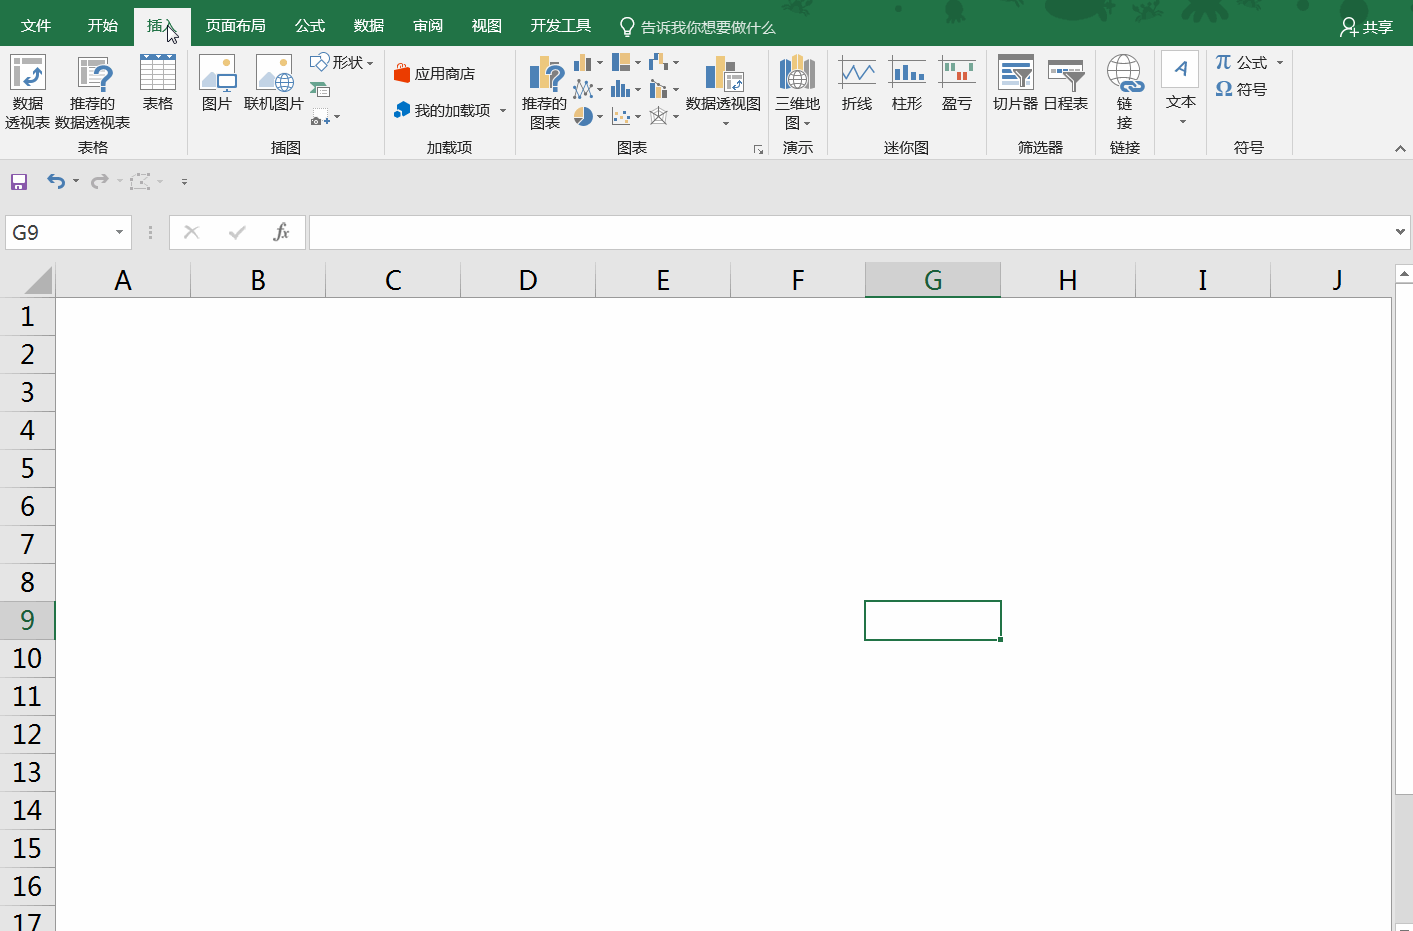Select column J header

point(1331,280)
